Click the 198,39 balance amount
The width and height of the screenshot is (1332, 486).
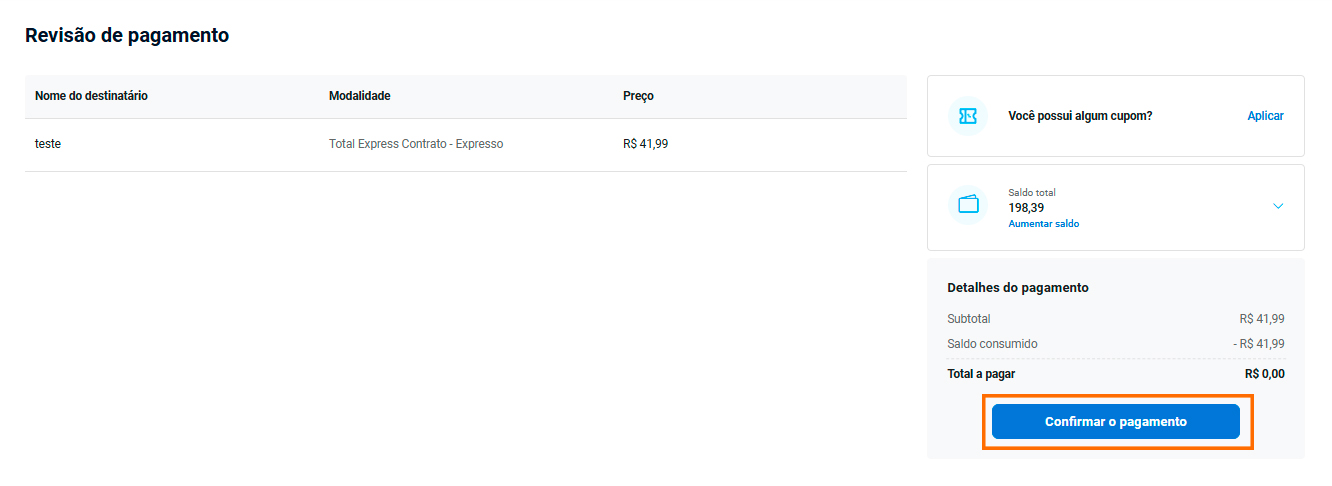coord(1026,208)
